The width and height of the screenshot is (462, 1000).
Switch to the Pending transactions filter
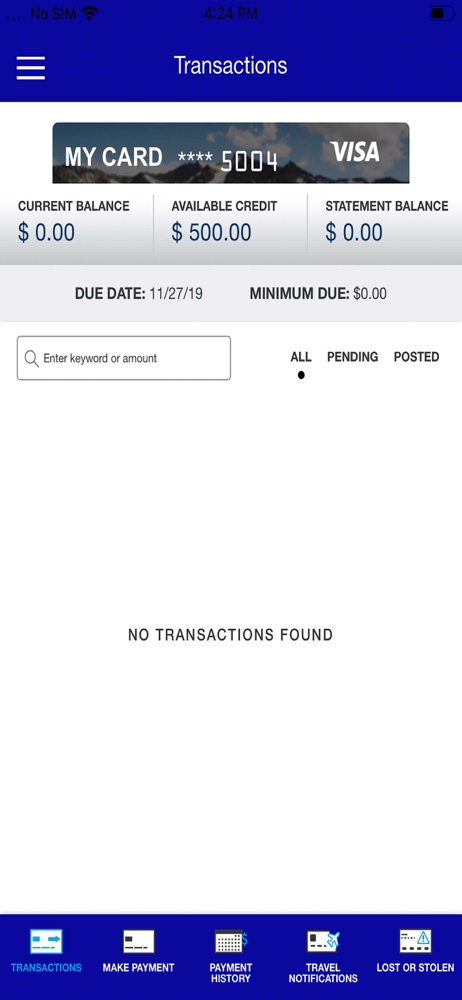click(x=352, y=357)
